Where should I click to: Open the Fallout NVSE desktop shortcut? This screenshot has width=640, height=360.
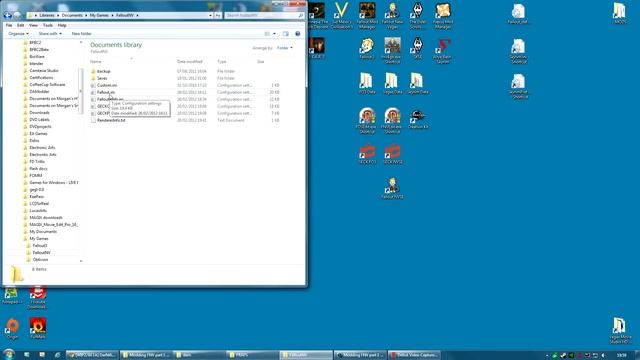coord(392,188)
